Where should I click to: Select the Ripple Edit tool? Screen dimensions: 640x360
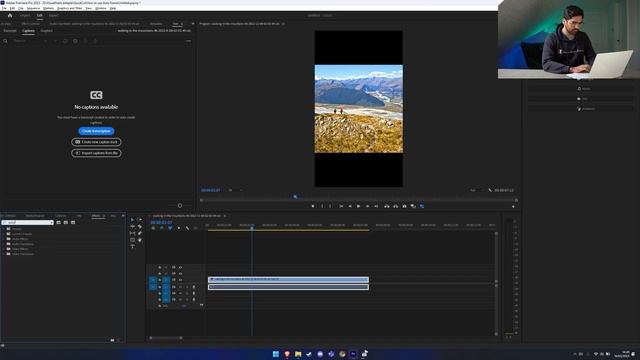point(132,227)
